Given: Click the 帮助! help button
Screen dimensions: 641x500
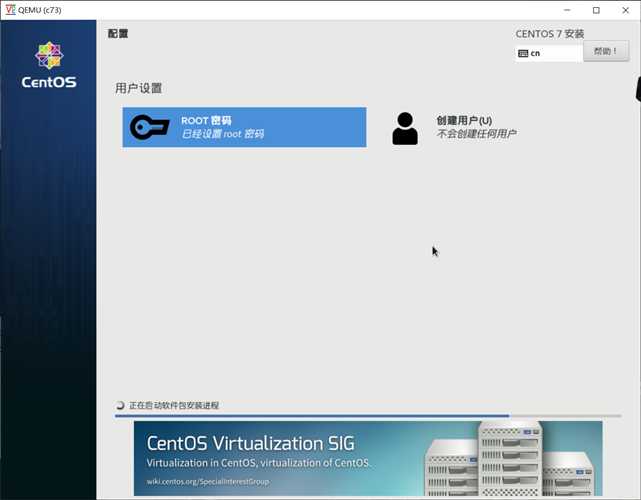Looking at the screenshot, I should [606, 52].
